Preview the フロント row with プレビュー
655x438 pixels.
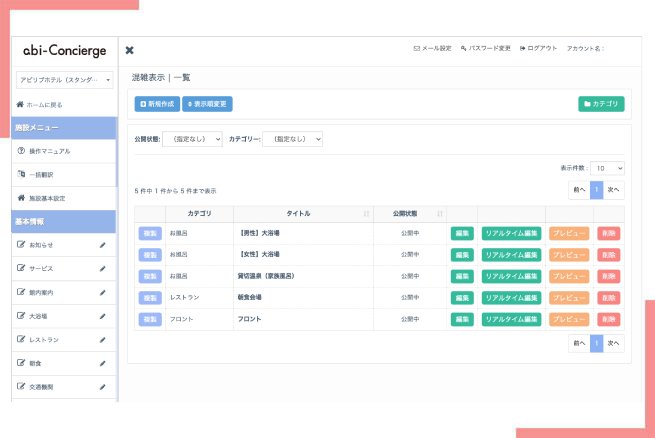pyautogui.click(x=569, y=319)
